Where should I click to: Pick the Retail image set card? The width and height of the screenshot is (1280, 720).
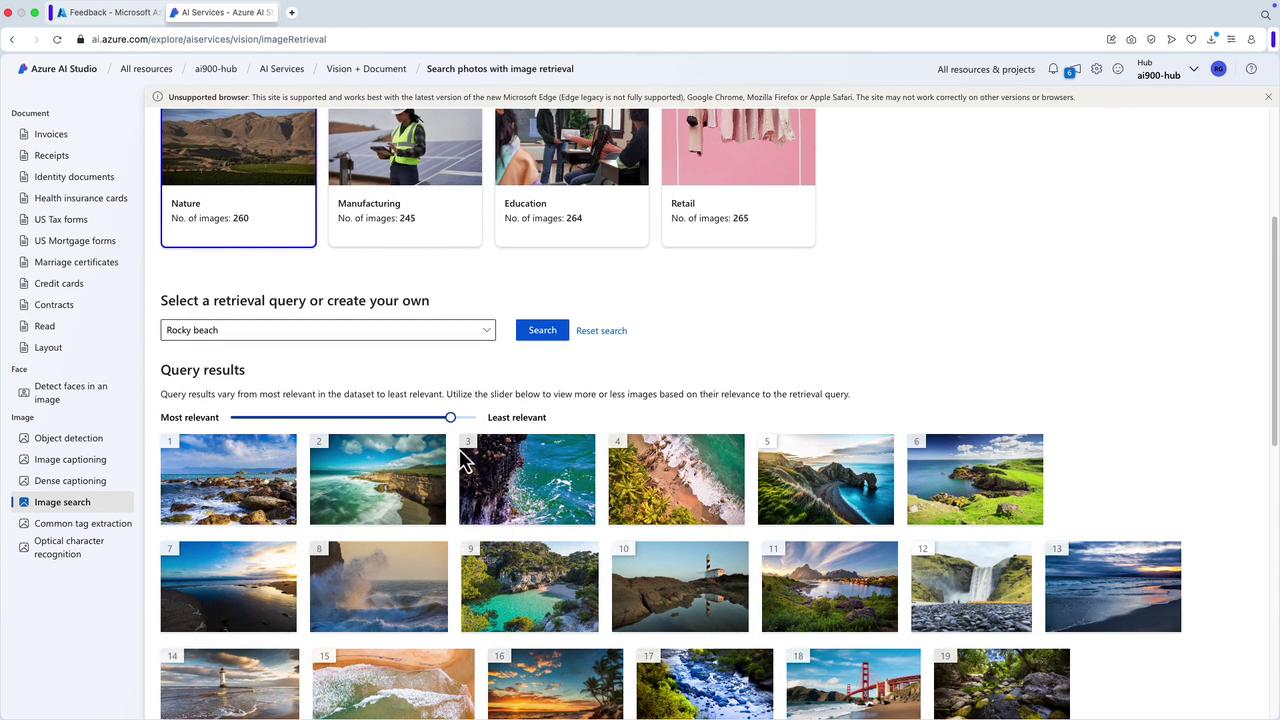[738, 177]
